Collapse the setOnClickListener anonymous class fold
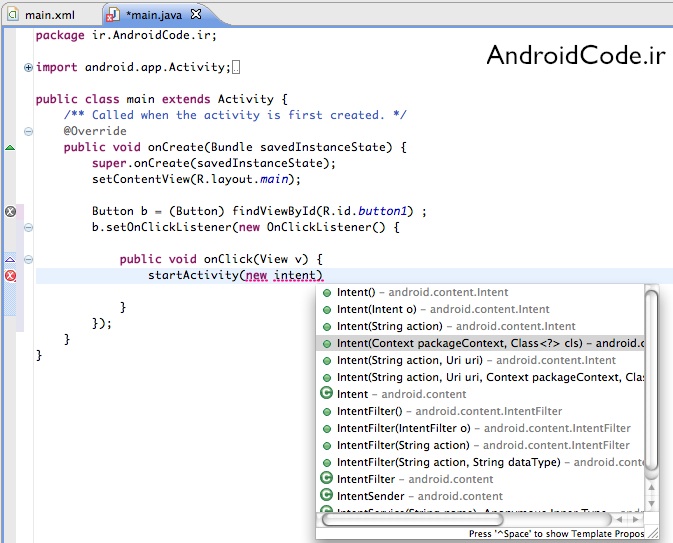 [28, 227]
